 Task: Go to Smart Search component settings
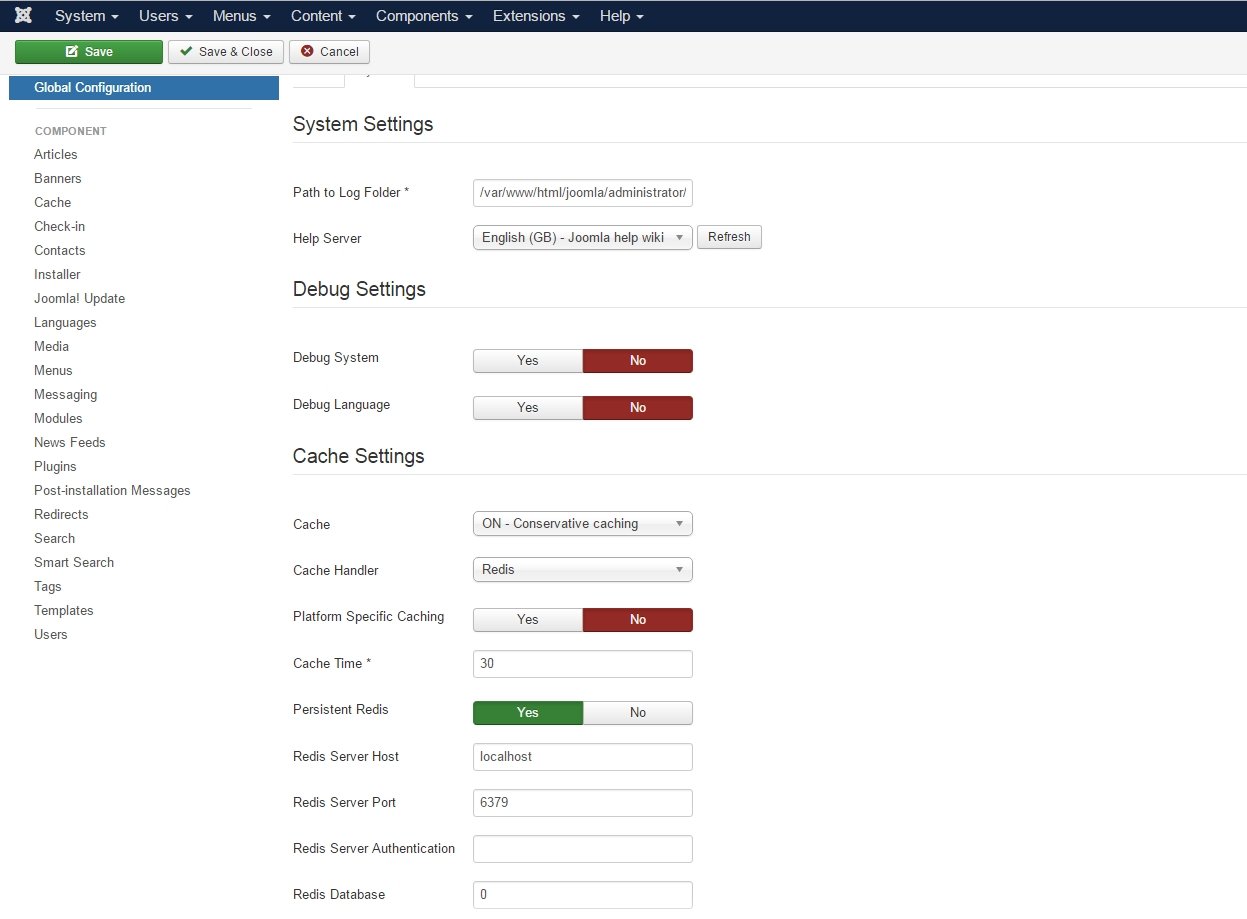click(74, 563)
